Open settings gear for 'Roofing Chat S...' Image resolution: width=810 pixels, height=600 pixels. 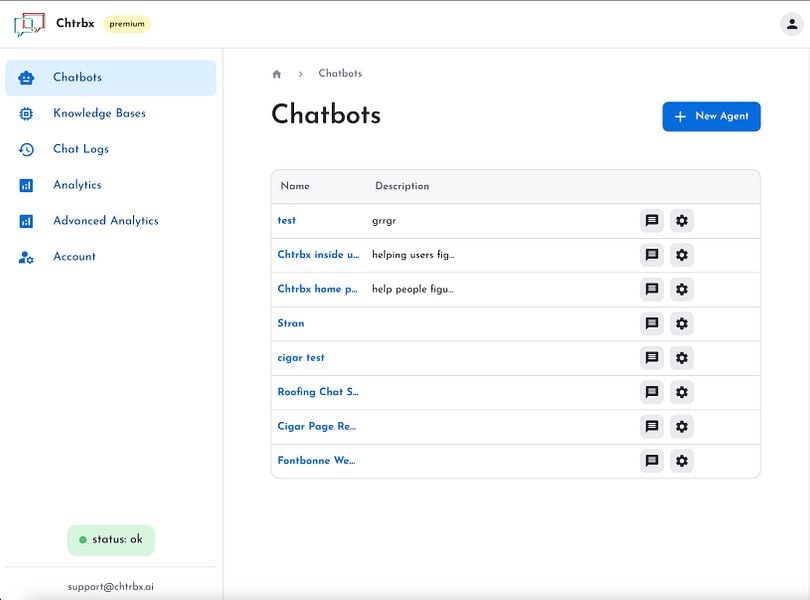pos(682,392)
